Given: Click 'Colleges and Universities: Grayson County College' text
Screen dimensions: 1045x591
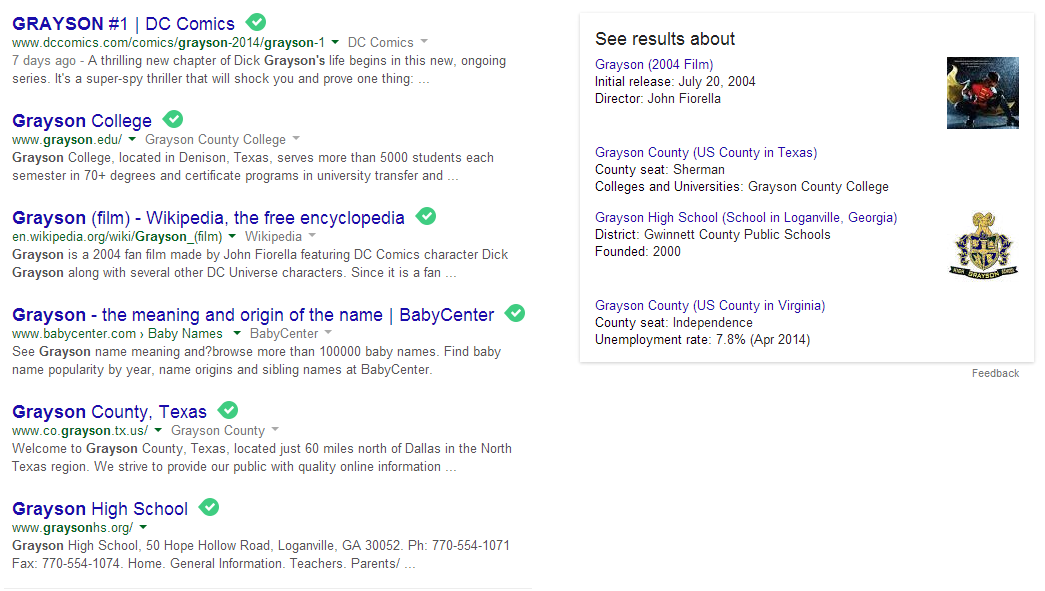Looking at the screenshot, I should [x=742, y=187].
